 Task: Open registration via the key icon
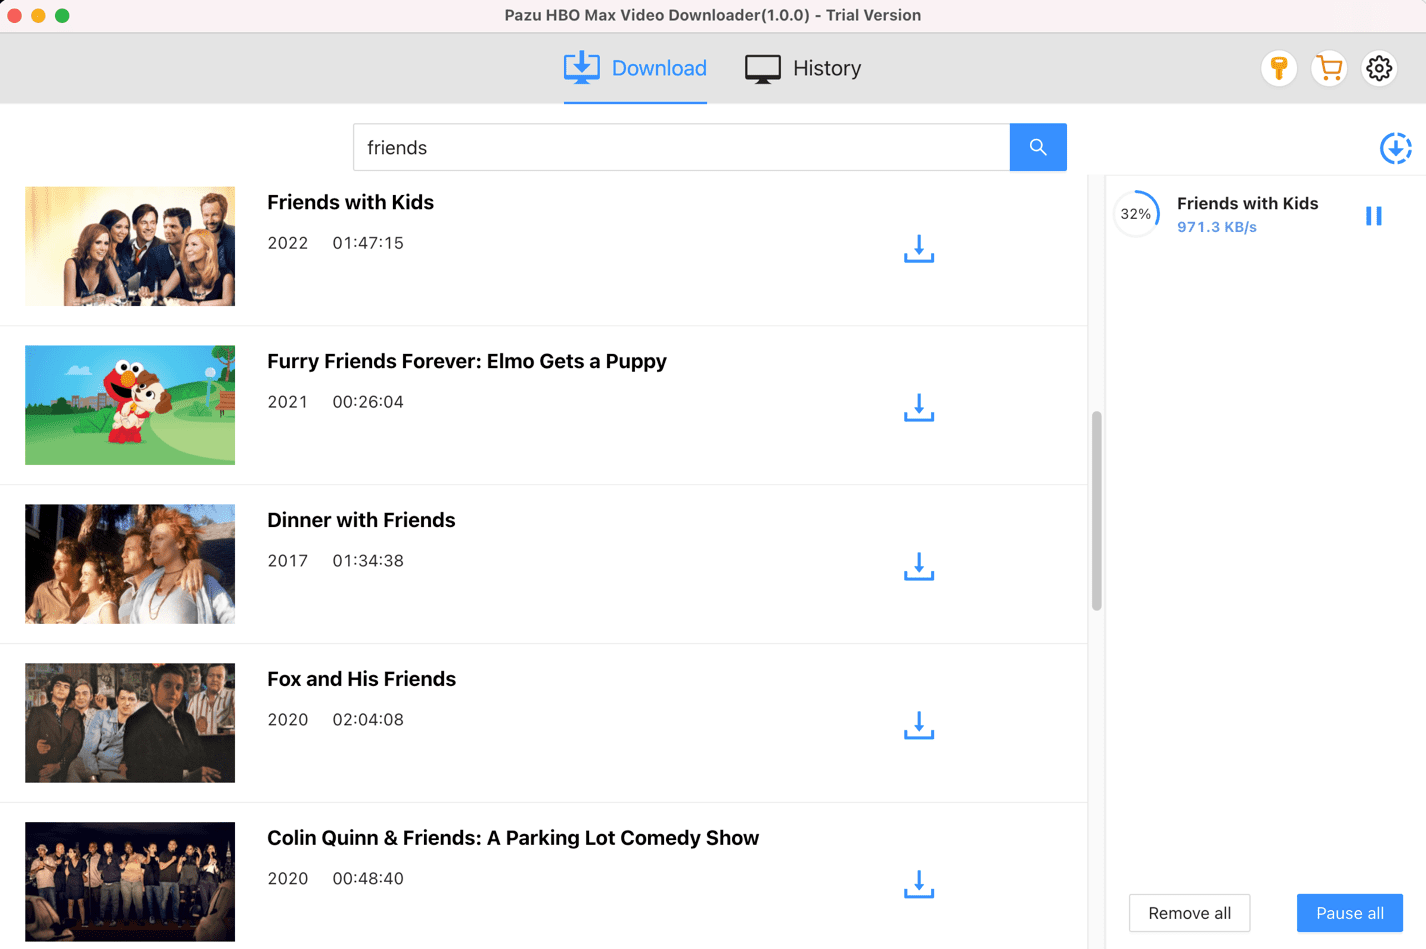[x=1279, y=68]
